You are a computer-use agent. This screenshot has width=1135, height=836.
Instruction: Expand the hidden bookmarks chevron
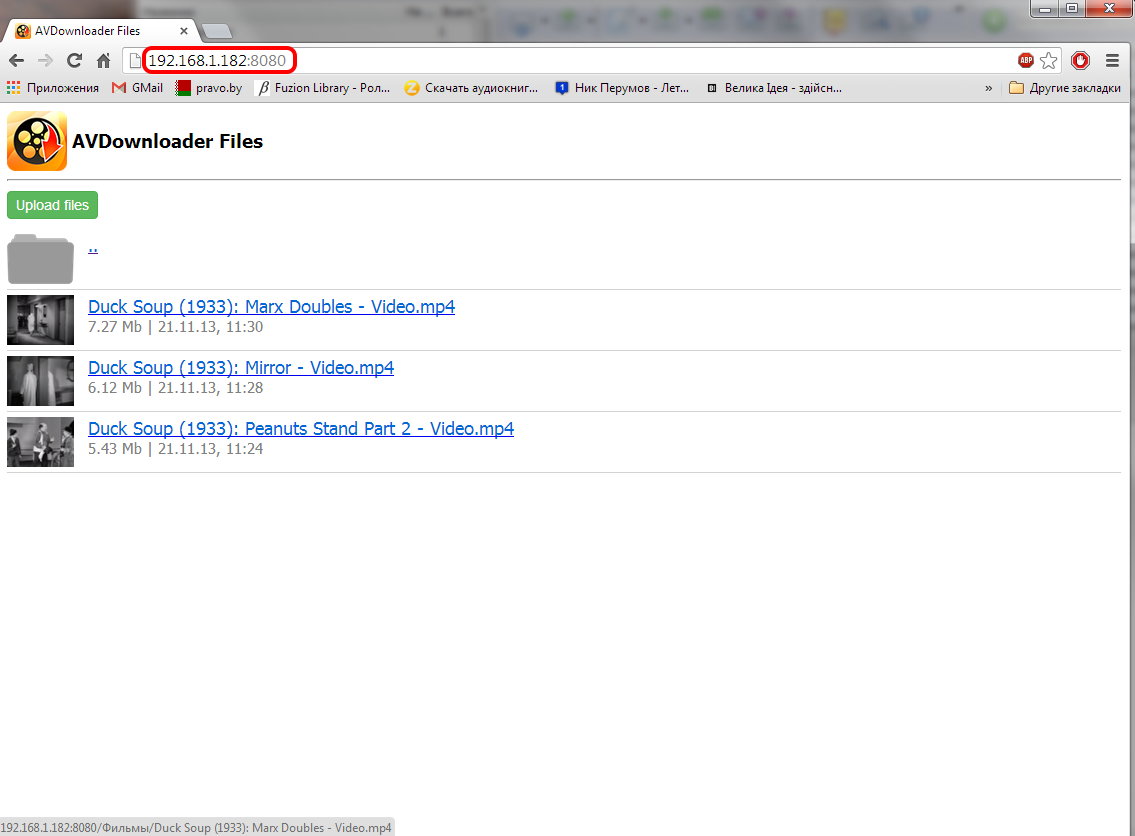(x=989, y=88)
